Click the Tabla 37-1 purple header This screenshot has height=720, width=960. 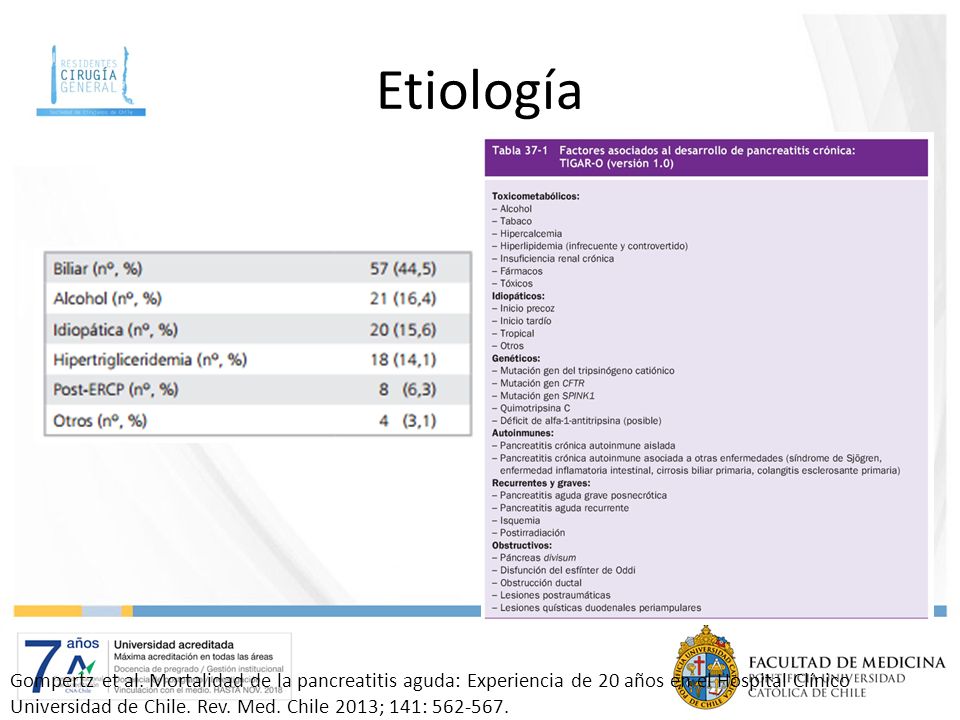pyautogui.click(x=706, y=157)
